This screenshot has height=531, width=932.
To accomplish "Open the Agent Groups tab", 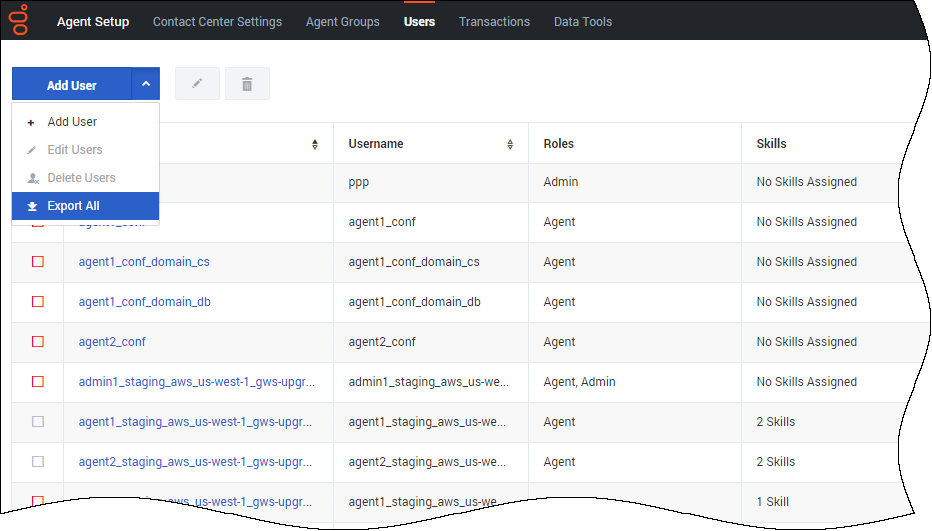I will pyautogui.click(x=343, y=21).
